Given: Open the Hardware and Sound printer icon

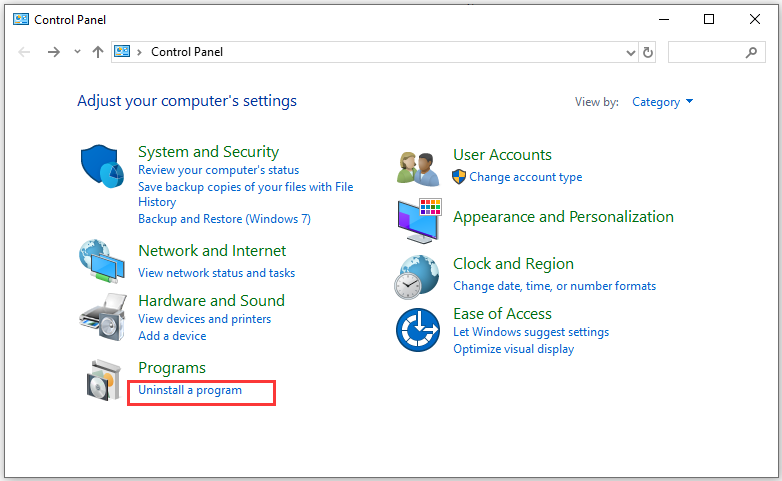Looking at the screenshot, I should click(x=103, y=317).
